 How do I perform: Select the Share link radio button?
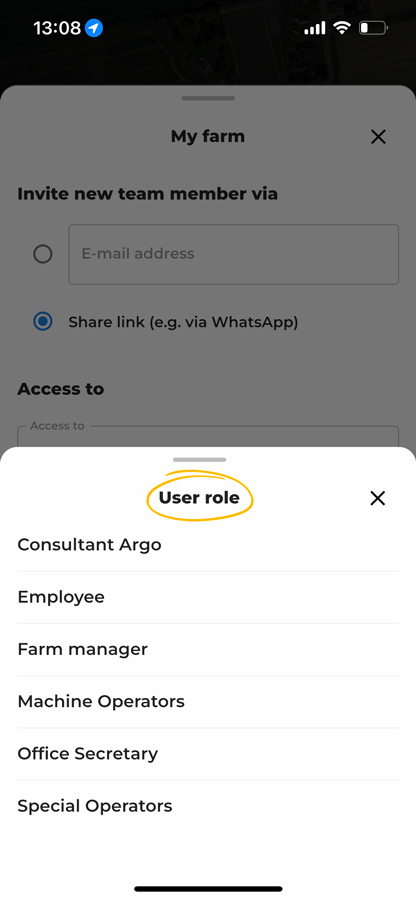tap(42, 322)
